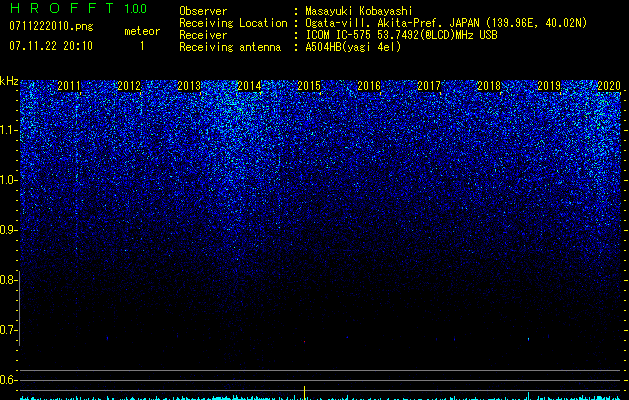Viewport: 629px width, 400px height.
Task: Click the 2016 time marker
Action: [x=369, y=86]
